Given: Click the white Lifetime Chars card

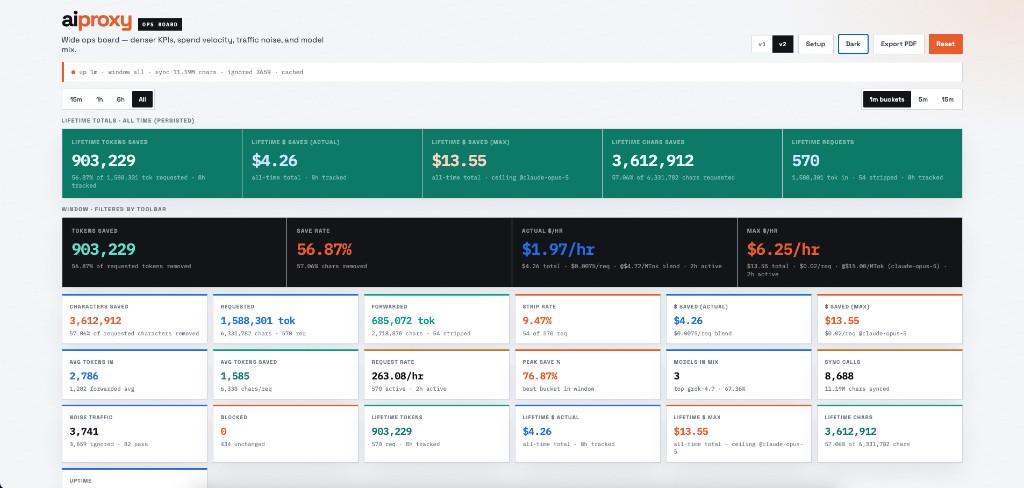Looking at the screenshot, I should click(889, 434).
